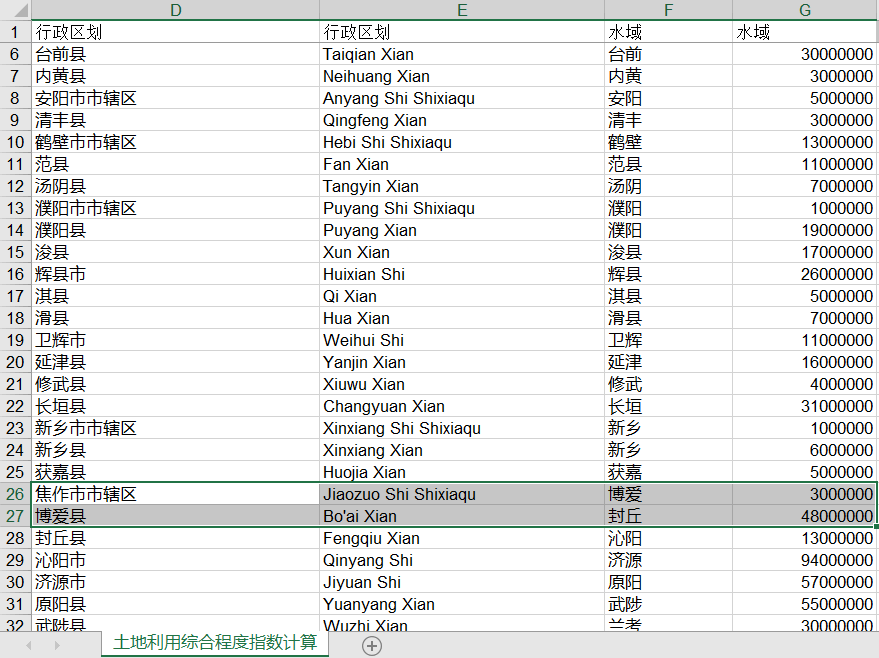Click the cell Hua Xian
879x658 pixels.
[462, 318]
